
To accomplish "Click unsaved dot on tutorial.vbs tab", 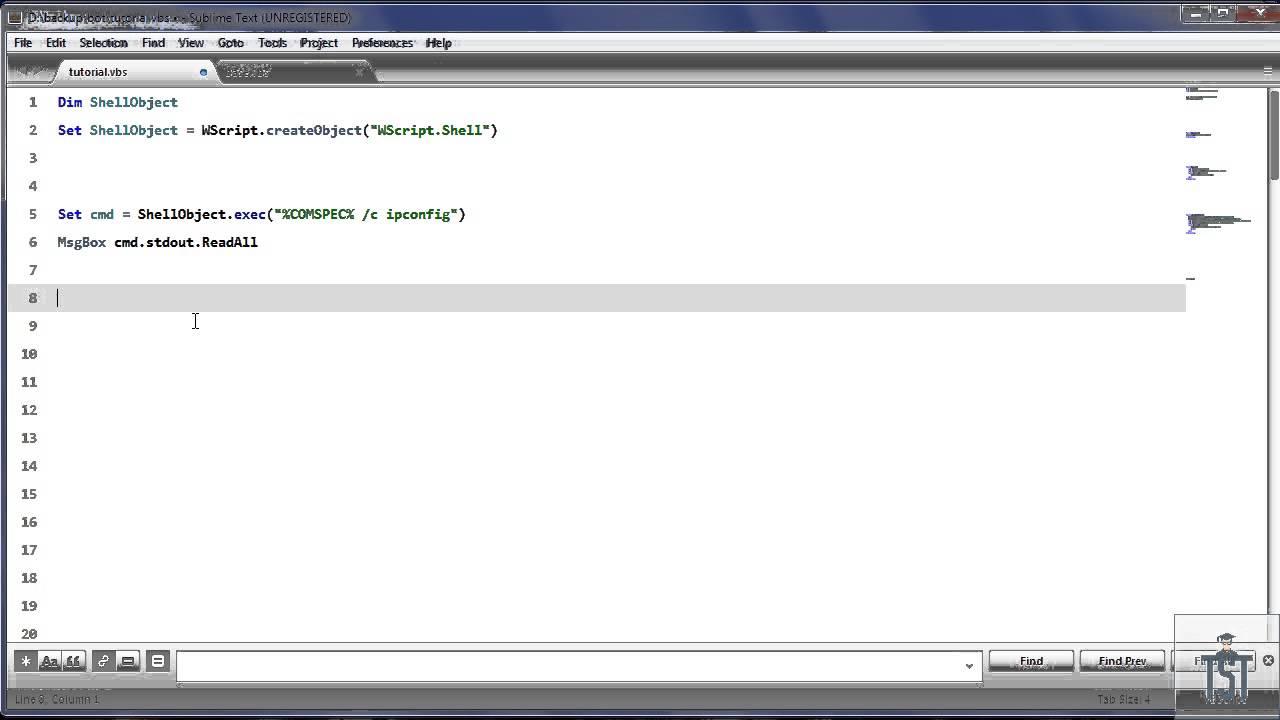I will coord(203,72).
